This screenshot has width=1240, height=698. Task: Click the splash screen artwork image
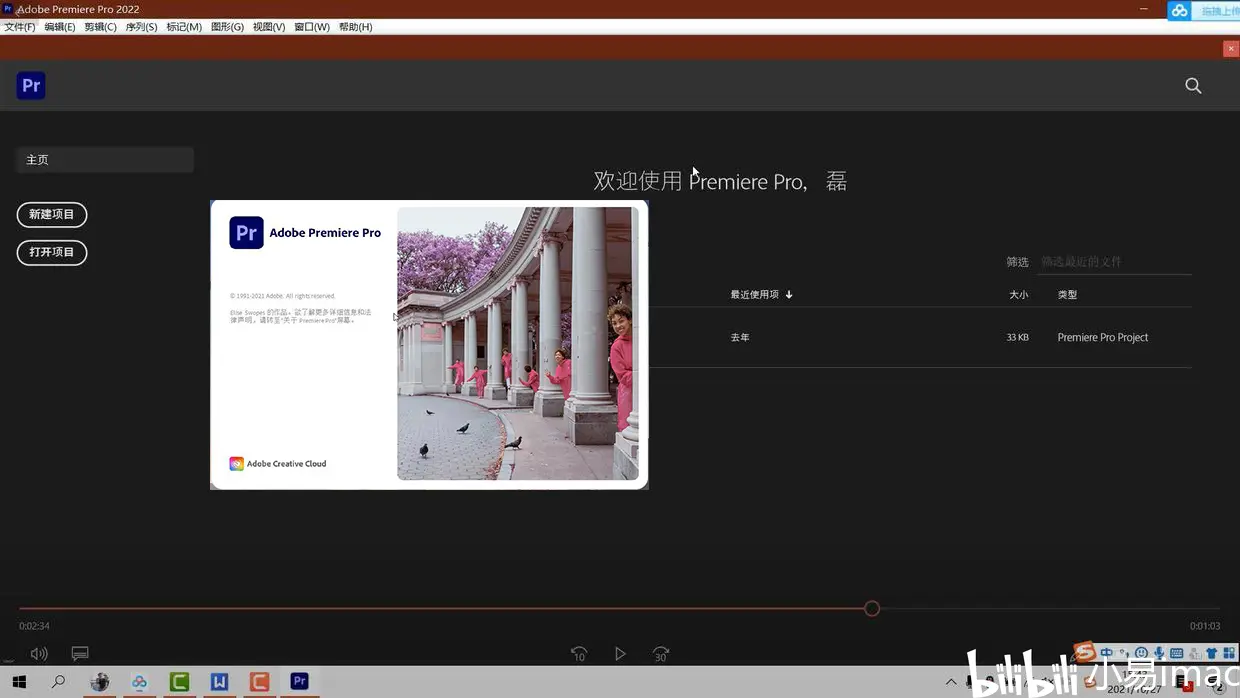tap(518, 344)
